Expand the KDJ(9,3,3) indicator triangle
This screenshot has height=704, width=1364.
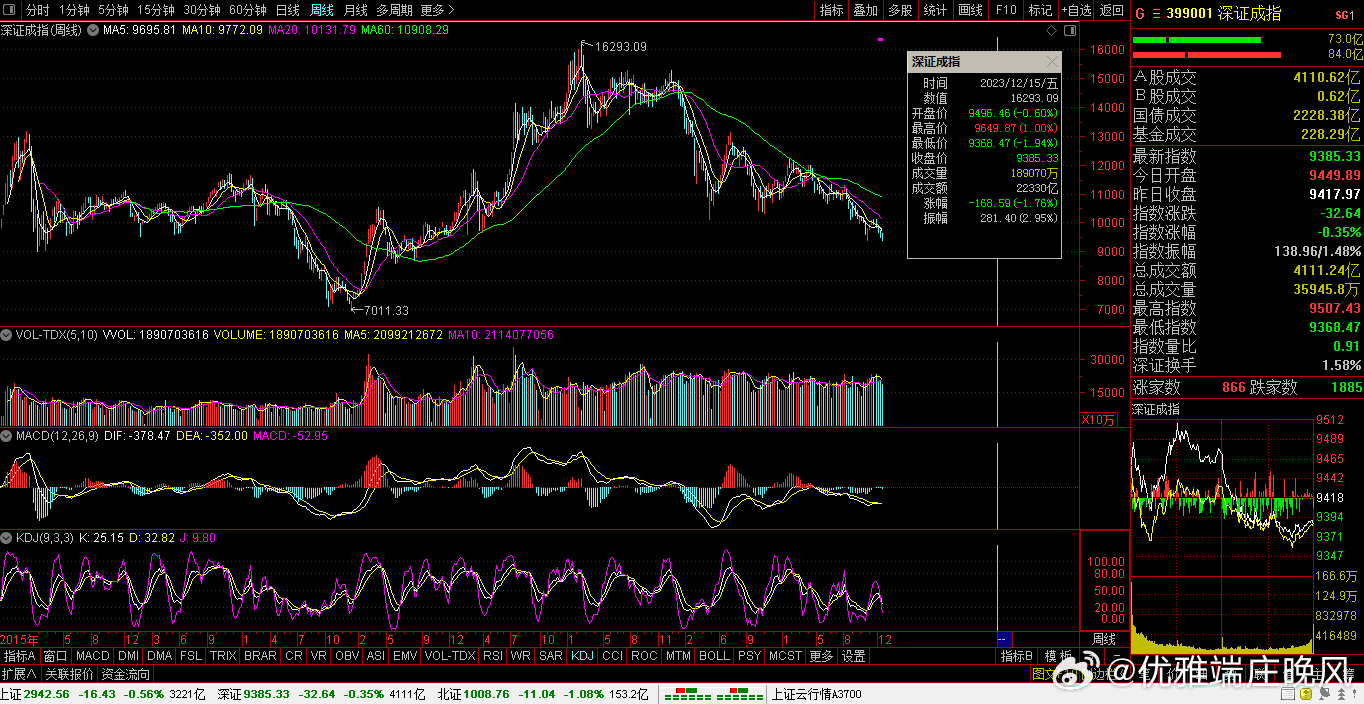point(6,538)
